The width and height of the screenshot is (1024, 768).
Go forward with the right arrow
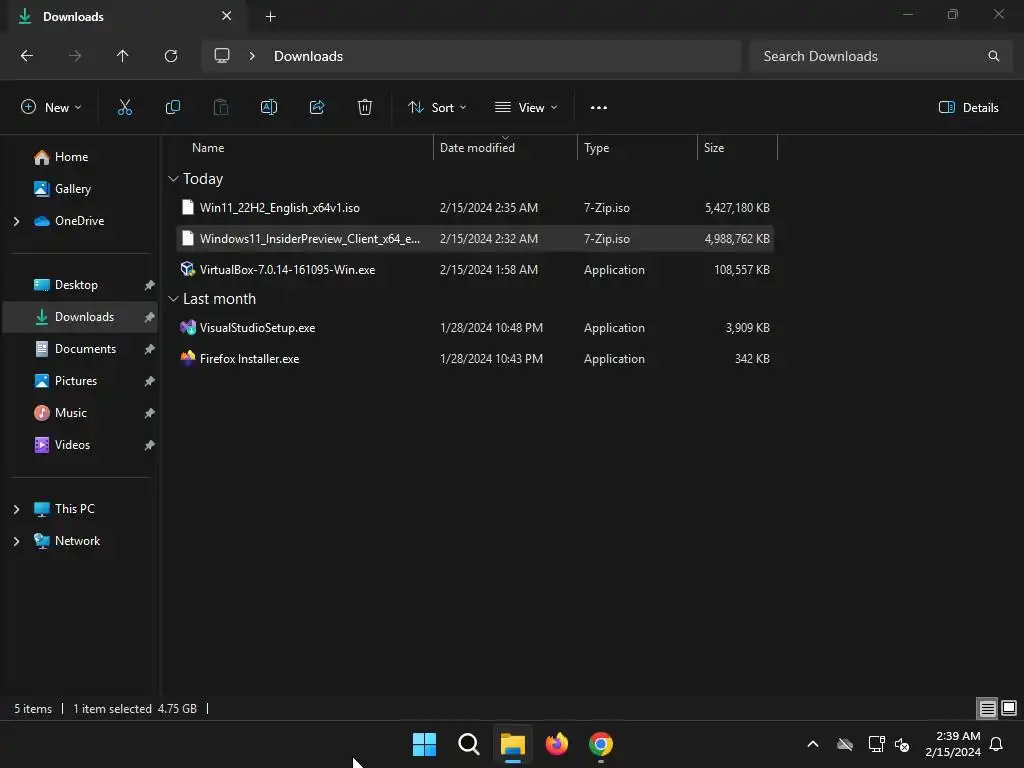75,56
